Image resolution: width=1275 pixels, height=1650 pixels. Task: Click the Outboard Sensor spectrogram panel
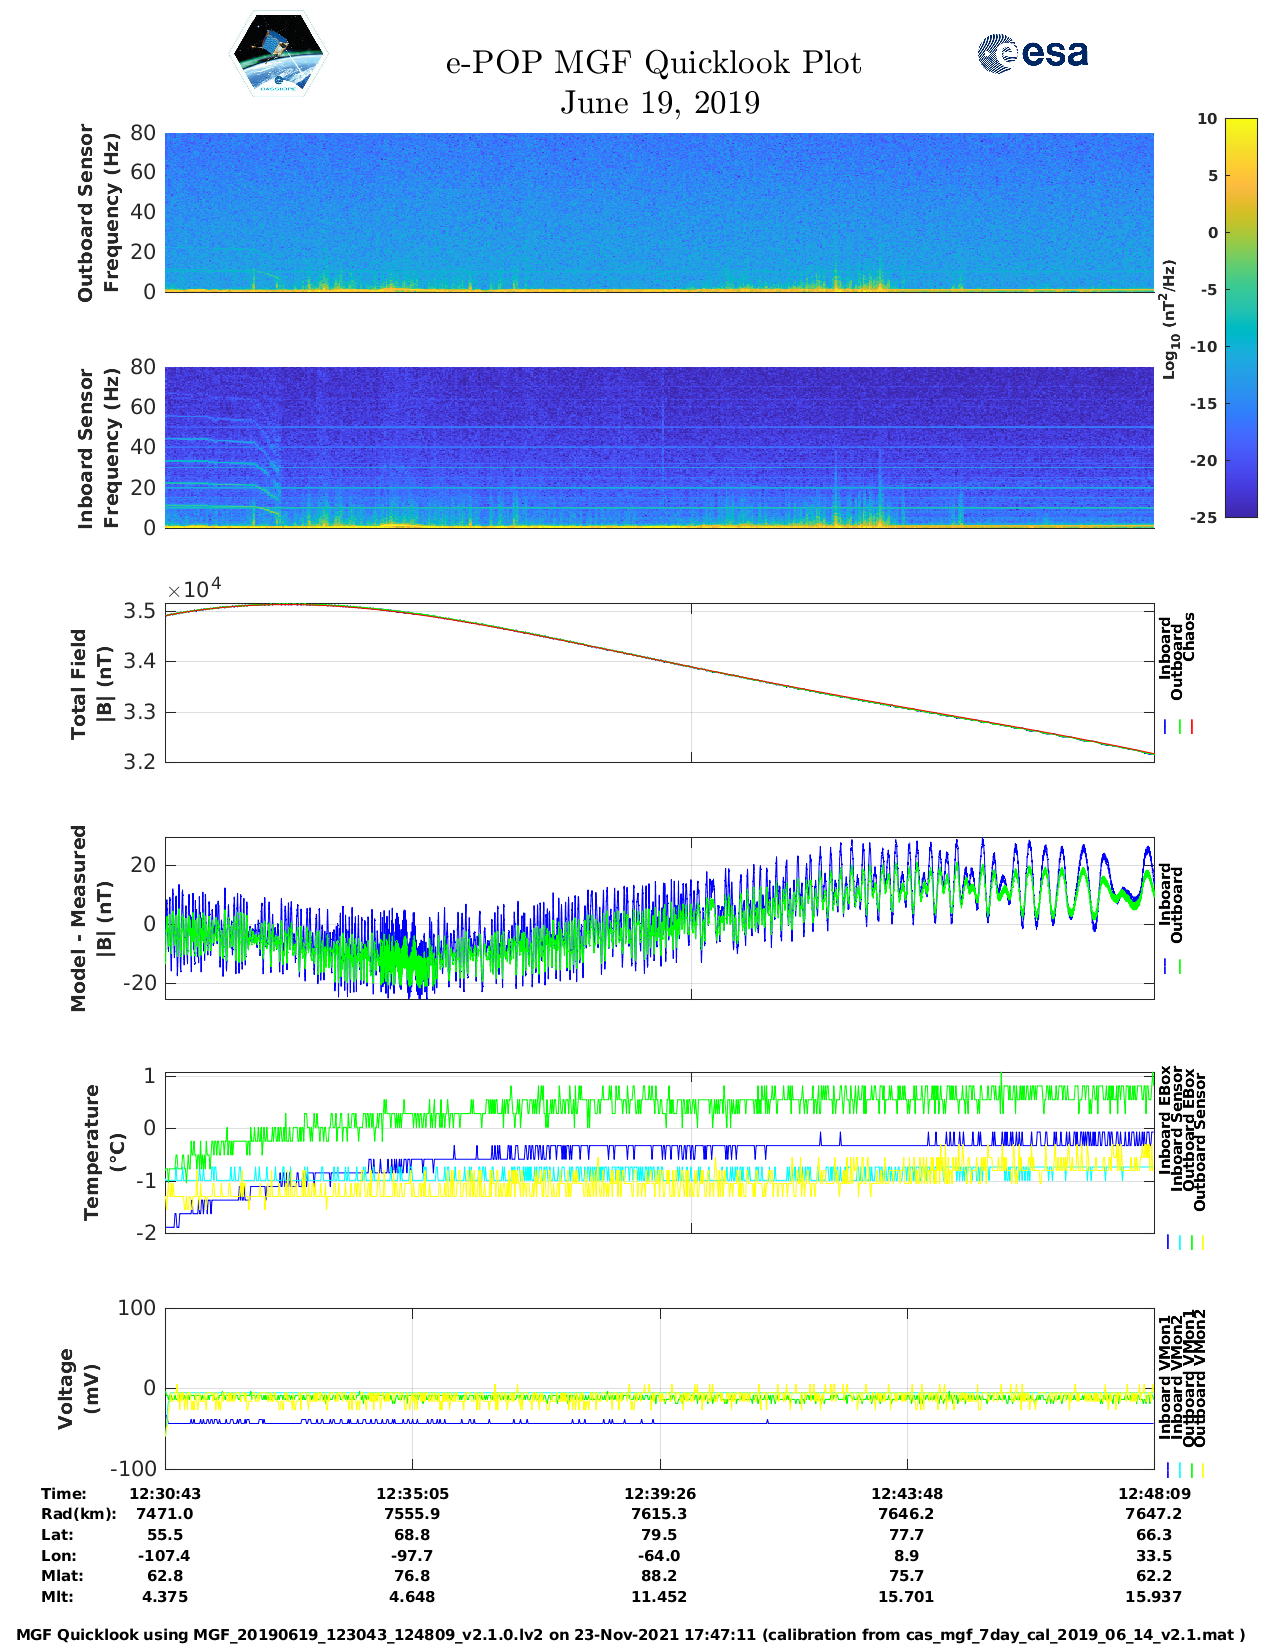(x=659, y=211)
